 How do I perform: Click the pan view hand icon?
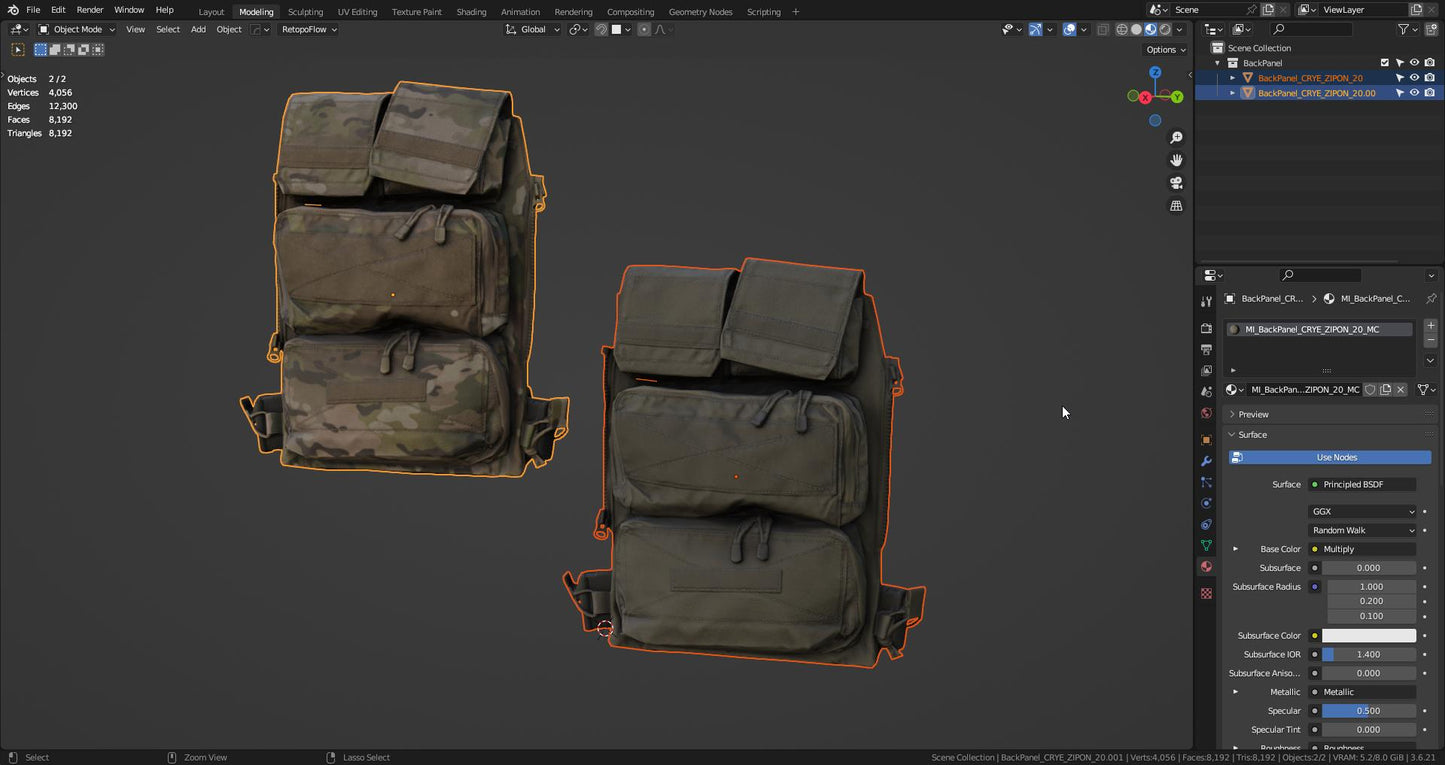pos(1176,160)
